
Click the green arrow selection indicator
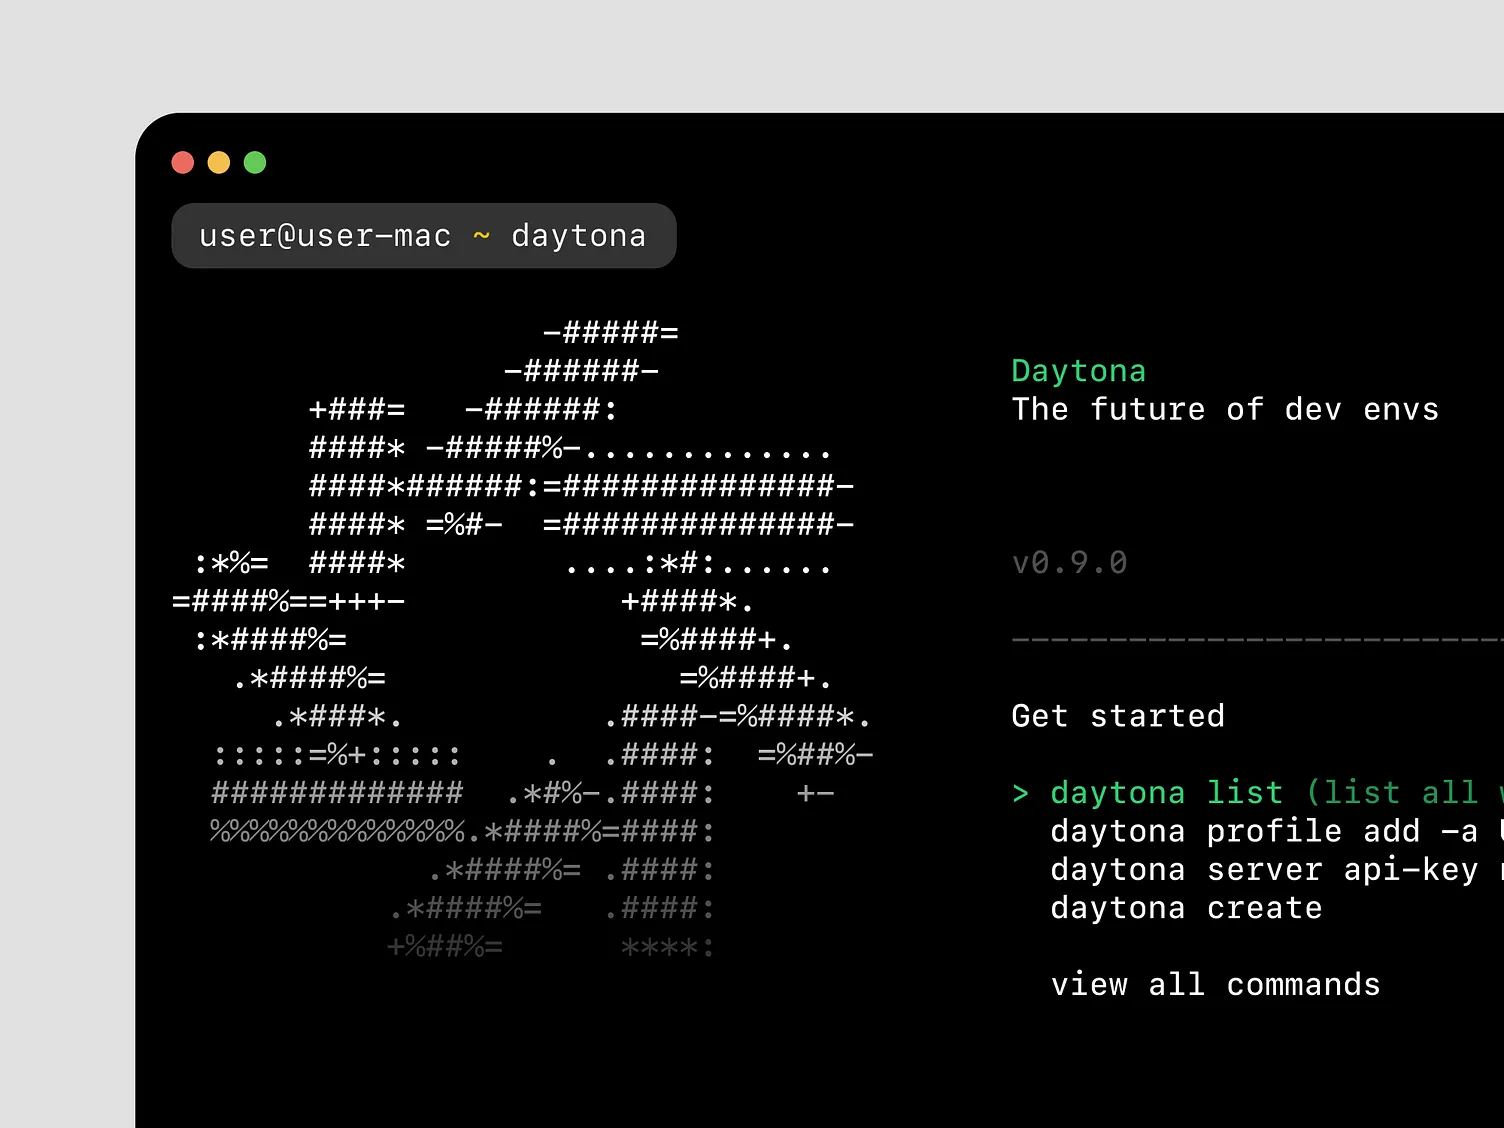pos(1021,792)
